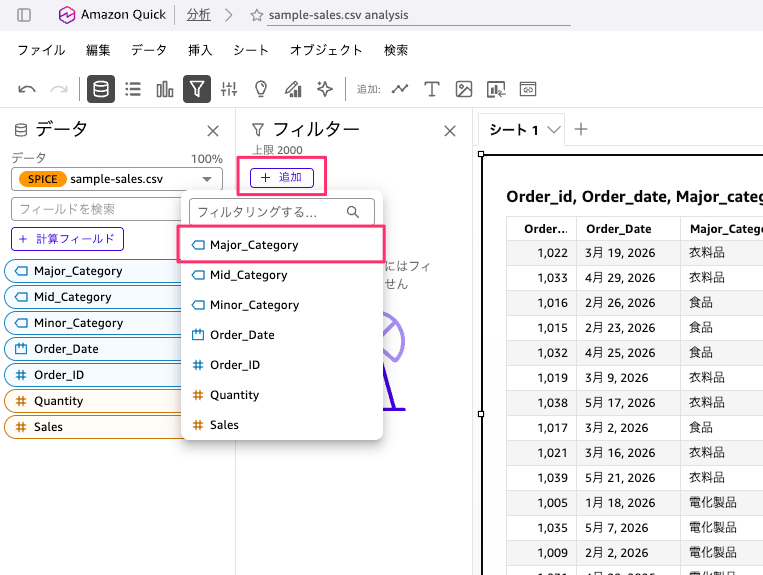Open the bar chart visuals icon
Viewport: 763px width, 575px height.
(165, 89)
